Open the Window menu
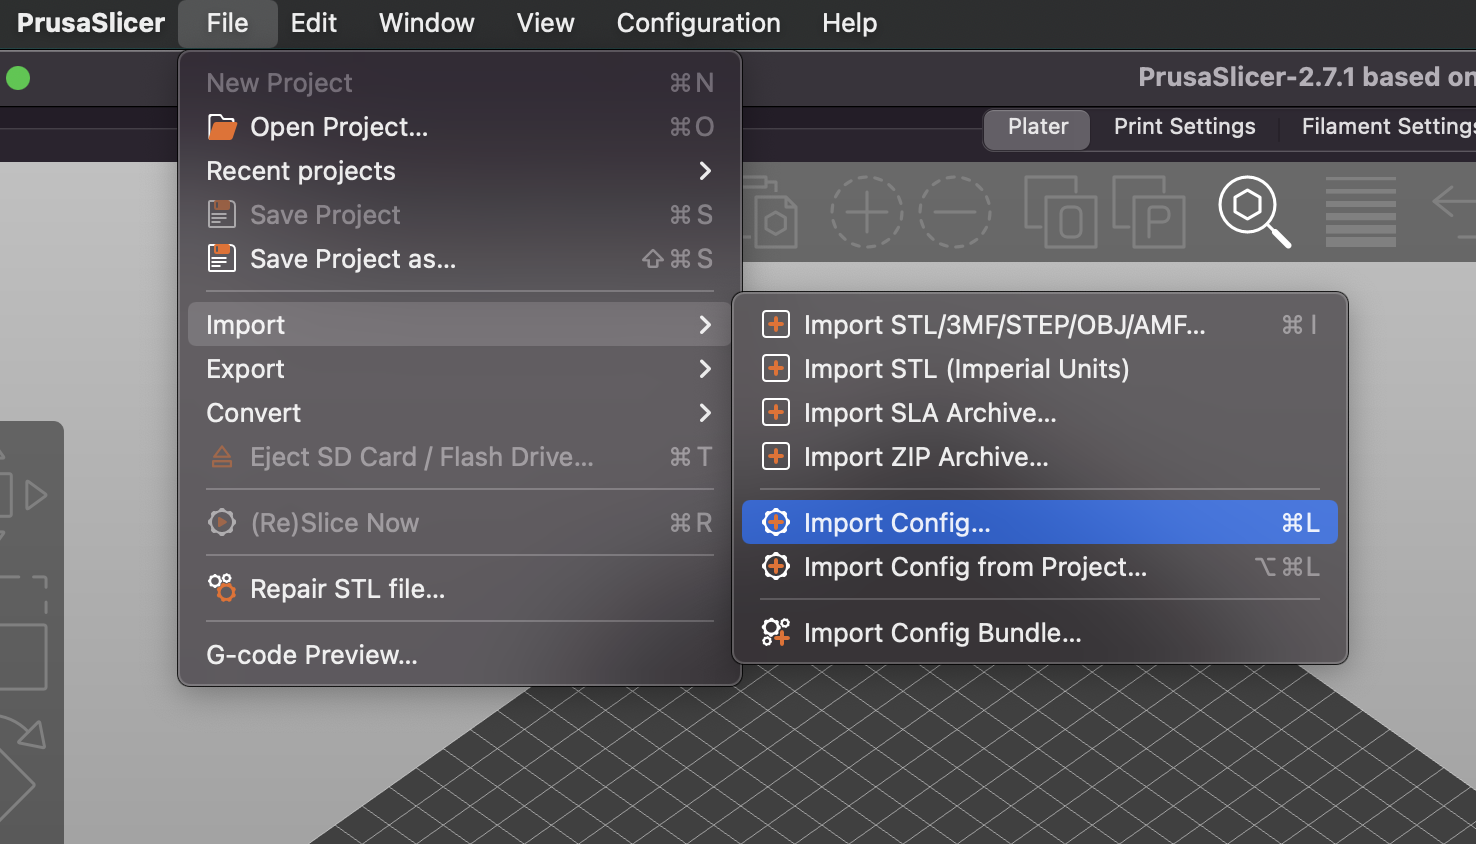The width and height of the screenshot is (1476, 844). (x=426, y=23)
